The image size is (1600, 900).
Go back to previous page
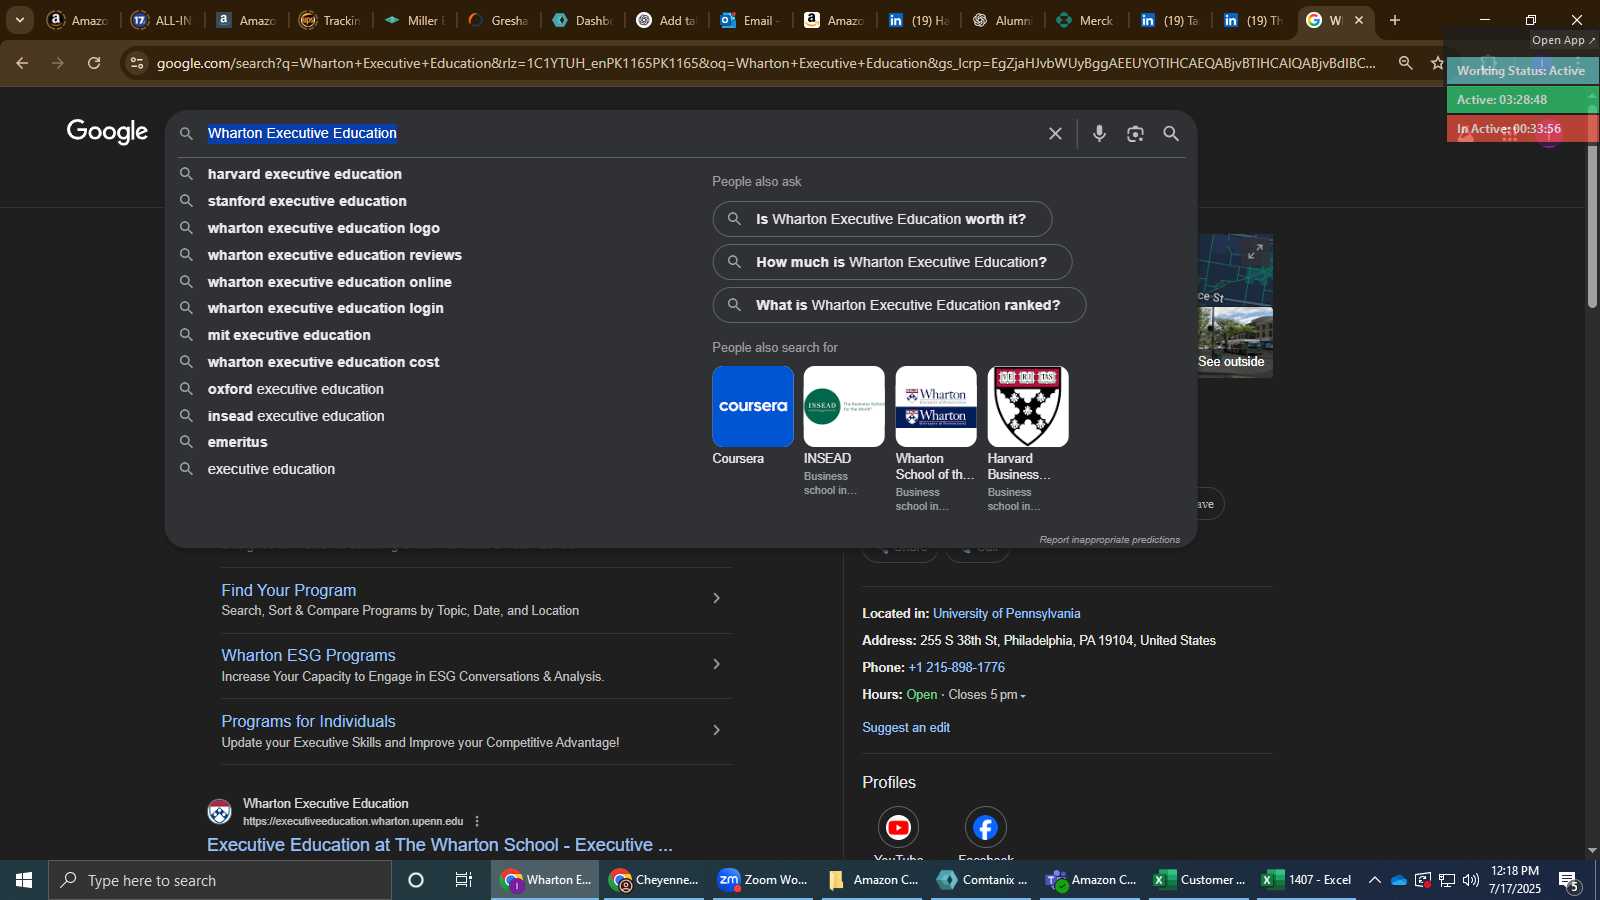click(x=22, y=63)
